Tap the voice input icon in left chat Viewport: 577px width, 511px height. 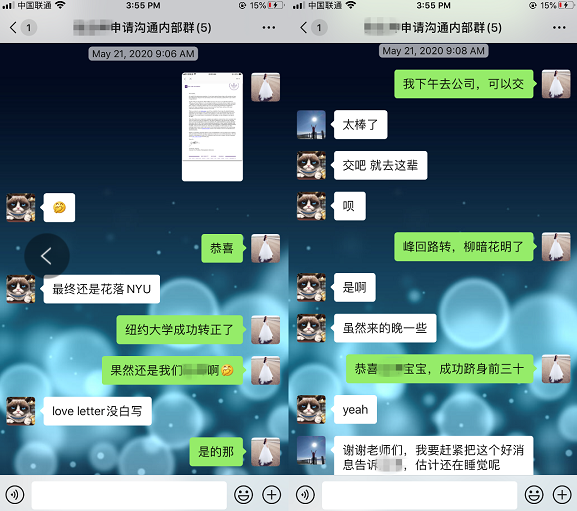[x=15, y=495]
